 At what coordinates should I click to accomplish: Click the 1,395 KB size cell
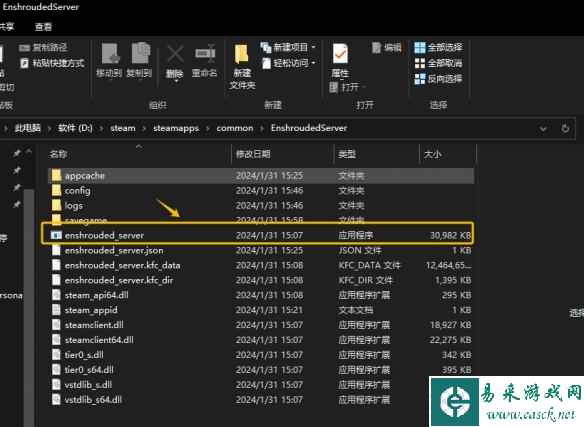pos(453,280)
